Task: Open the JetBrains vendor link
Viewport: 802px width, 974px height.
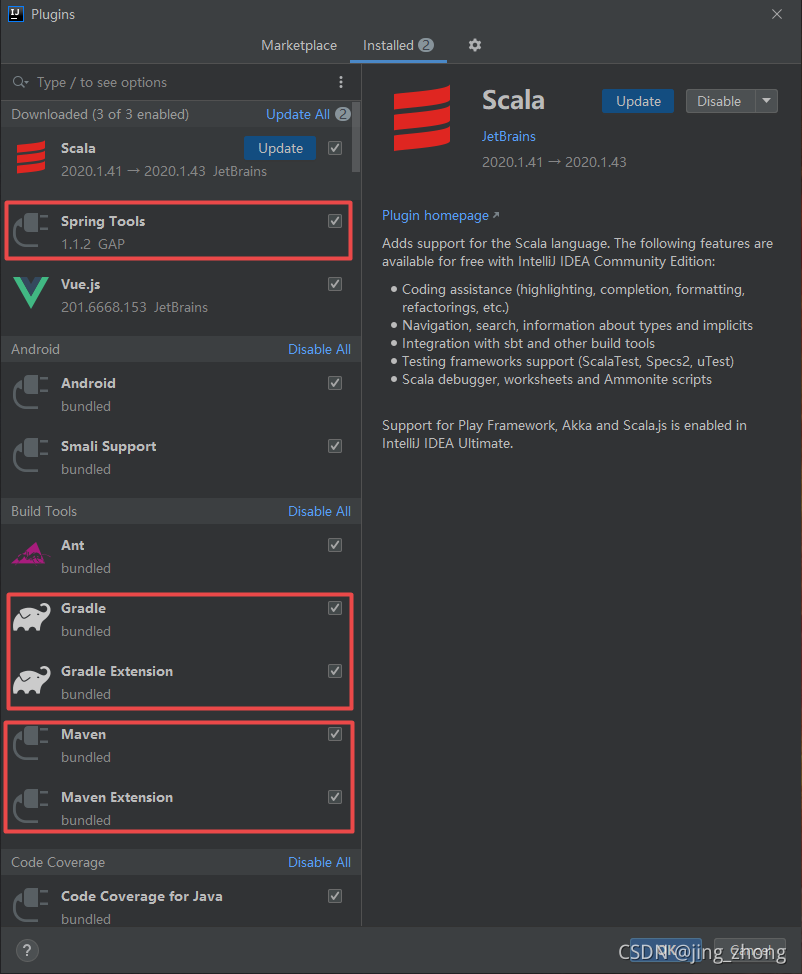Action: tap(509, 136)
